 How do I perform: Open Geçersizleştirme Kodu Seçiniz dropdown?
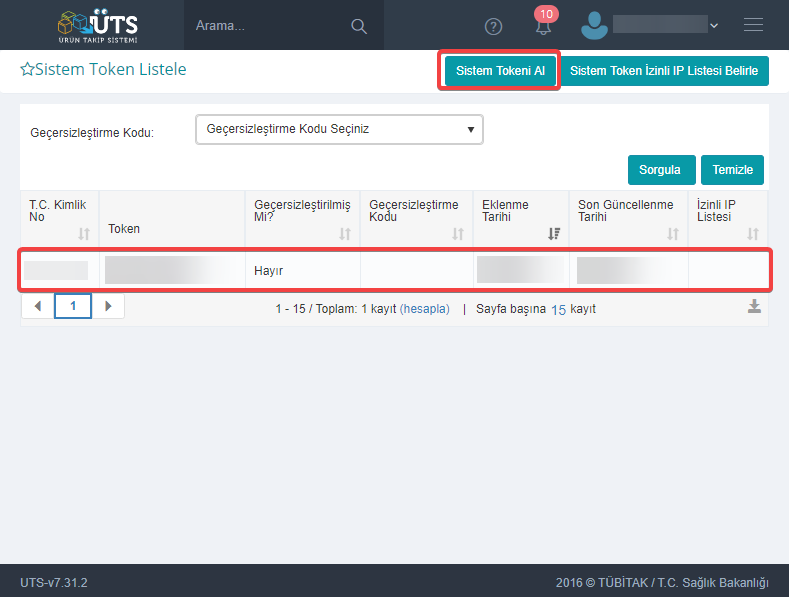[x=339, y=129]
